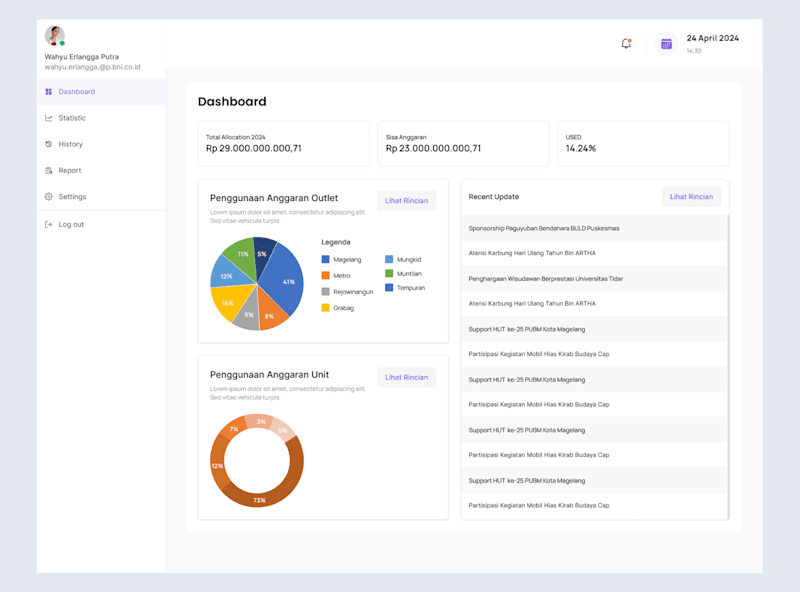This screenshot has height=592, width=800.
Task: Select the 3% donut chart segment
Action: [x=261, y=421]
